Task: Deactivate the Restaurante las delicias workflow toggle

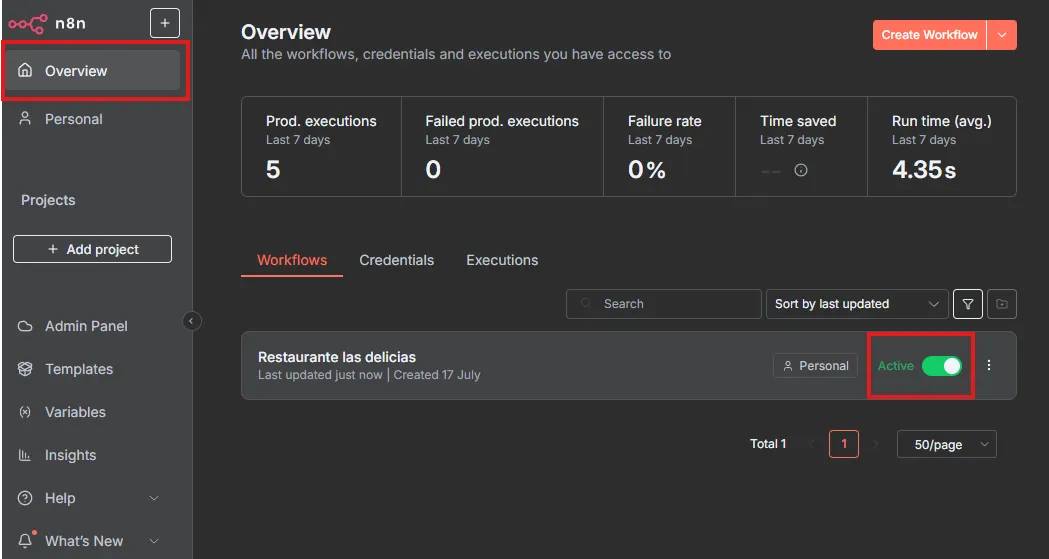Action: tap(941, 366)
